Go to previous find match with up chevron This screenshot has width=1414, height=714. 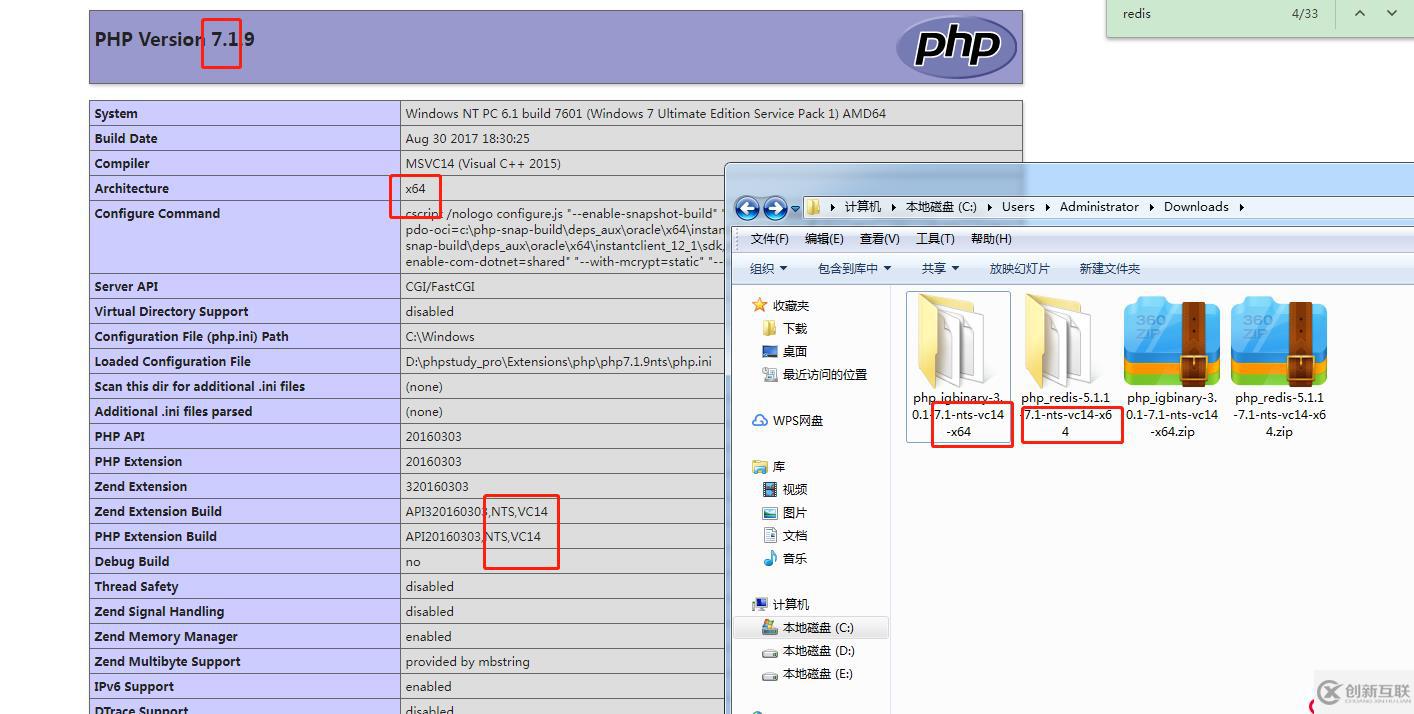click(1360, 13)
